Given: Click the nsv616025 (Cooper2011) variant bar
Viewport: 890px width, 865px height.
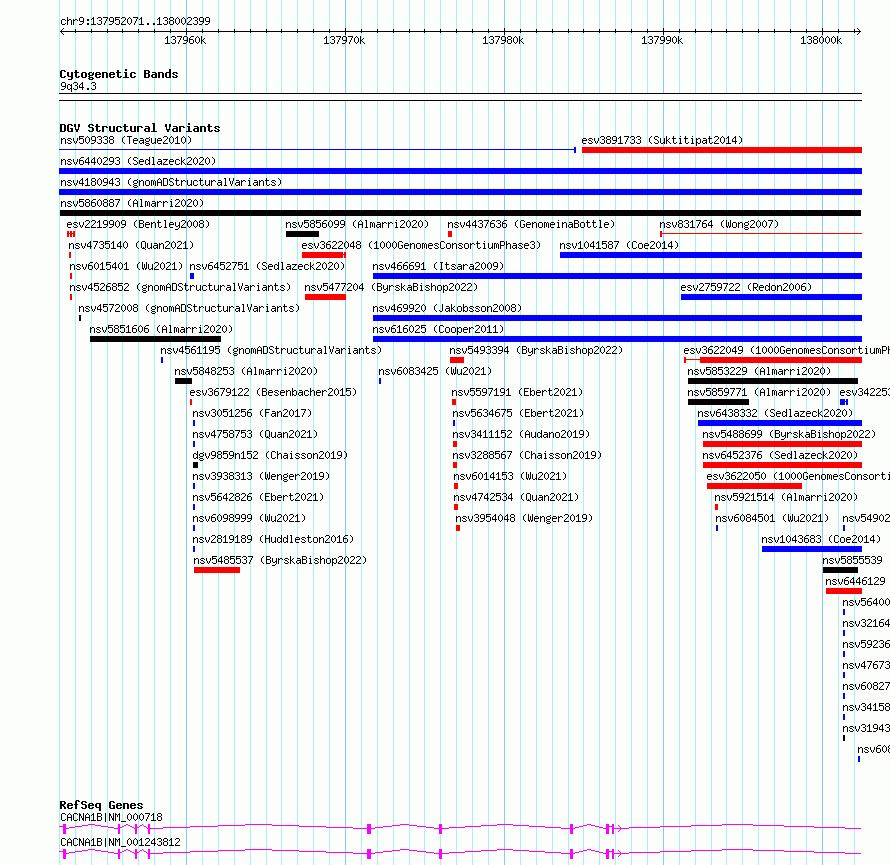Looking at the screenshot, I should 617,339.
